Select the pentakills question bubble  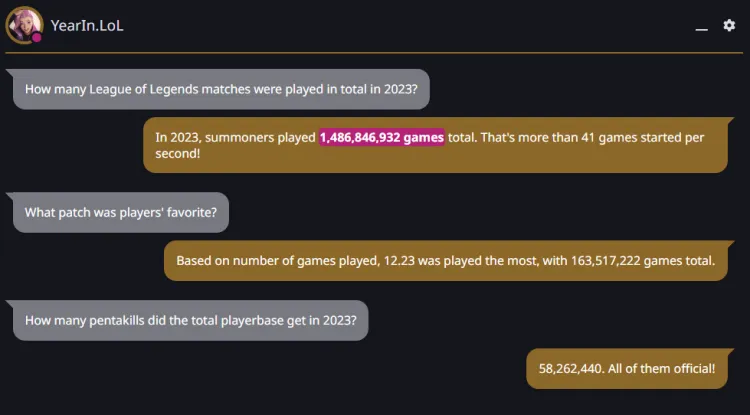[x=188, y=320]
